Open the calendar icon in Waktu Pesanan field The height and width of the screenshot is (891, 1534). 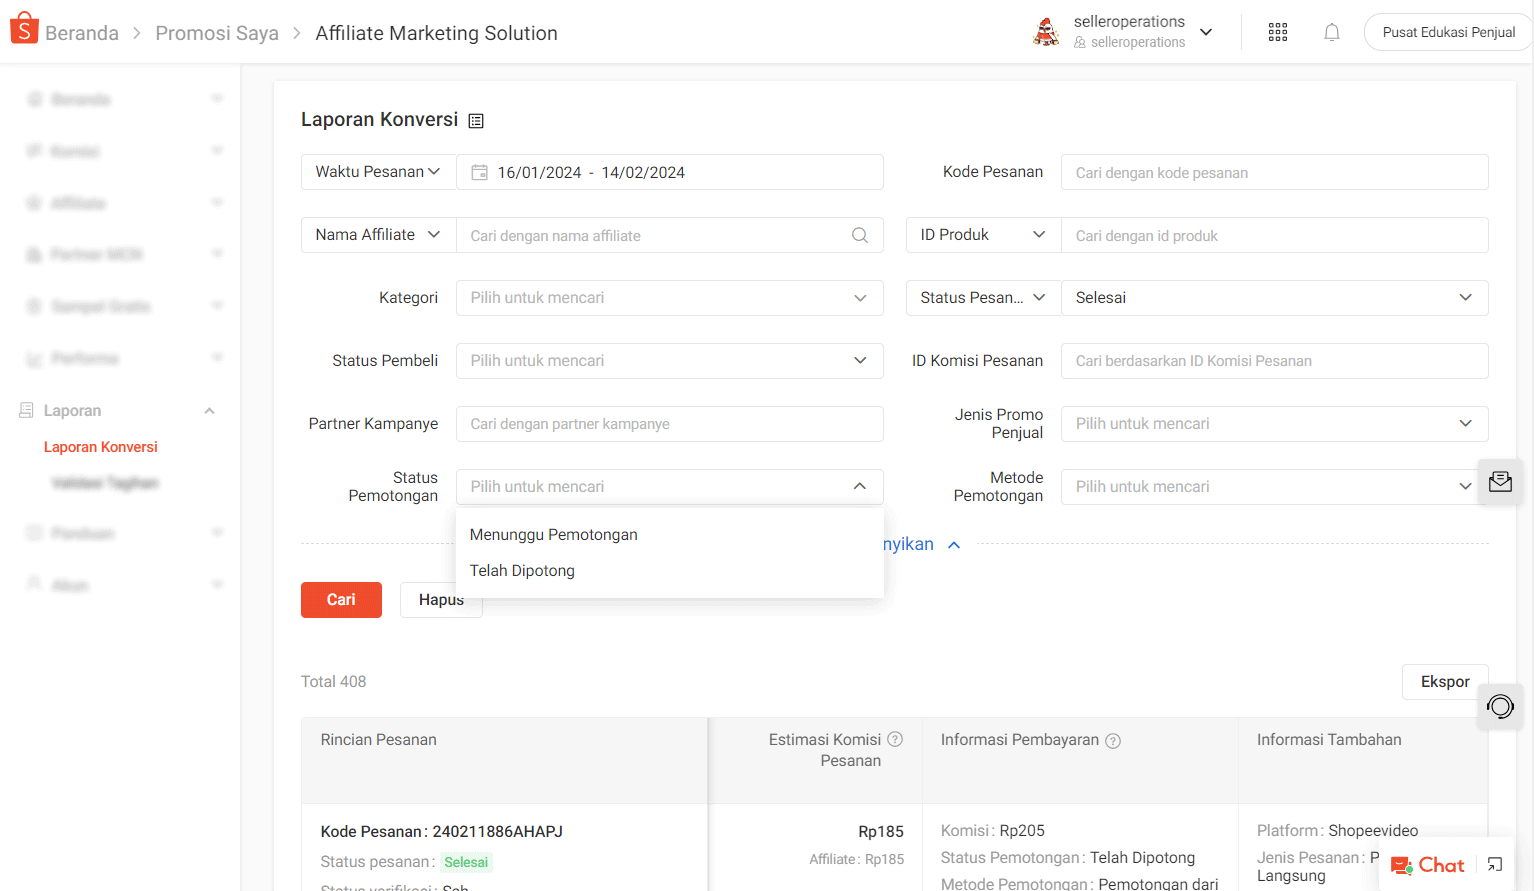pos(478,171)
